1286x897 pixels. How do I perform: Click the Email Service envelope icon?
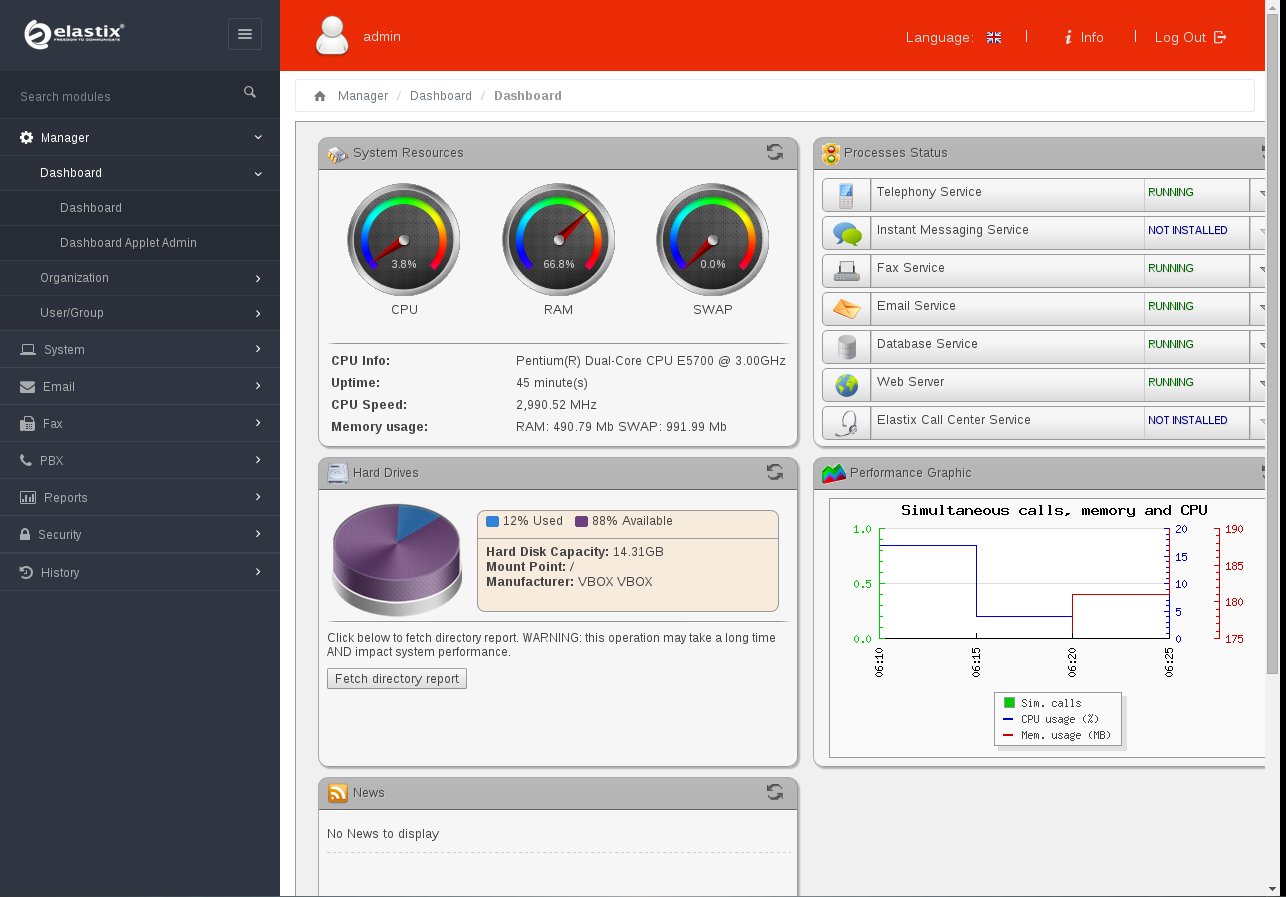coord(847,307)
